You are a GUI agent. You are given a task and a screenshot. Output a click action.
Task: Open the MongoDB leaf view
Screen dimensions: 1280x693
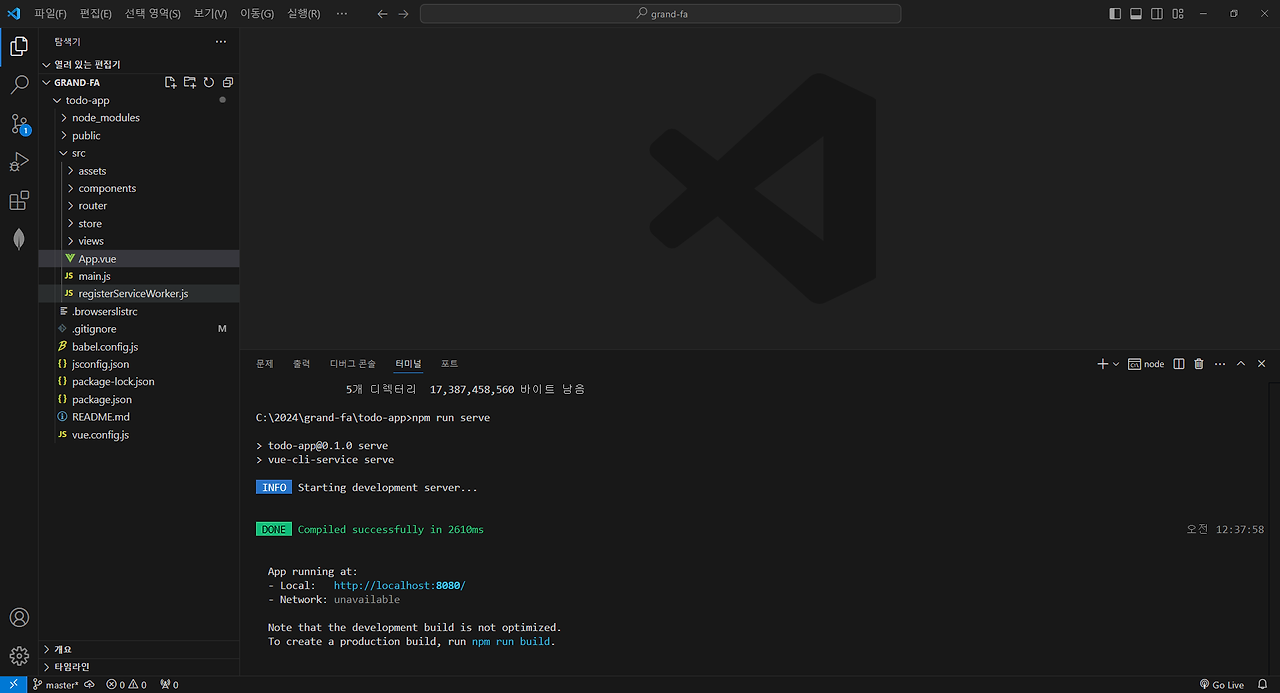click(19, 239)
